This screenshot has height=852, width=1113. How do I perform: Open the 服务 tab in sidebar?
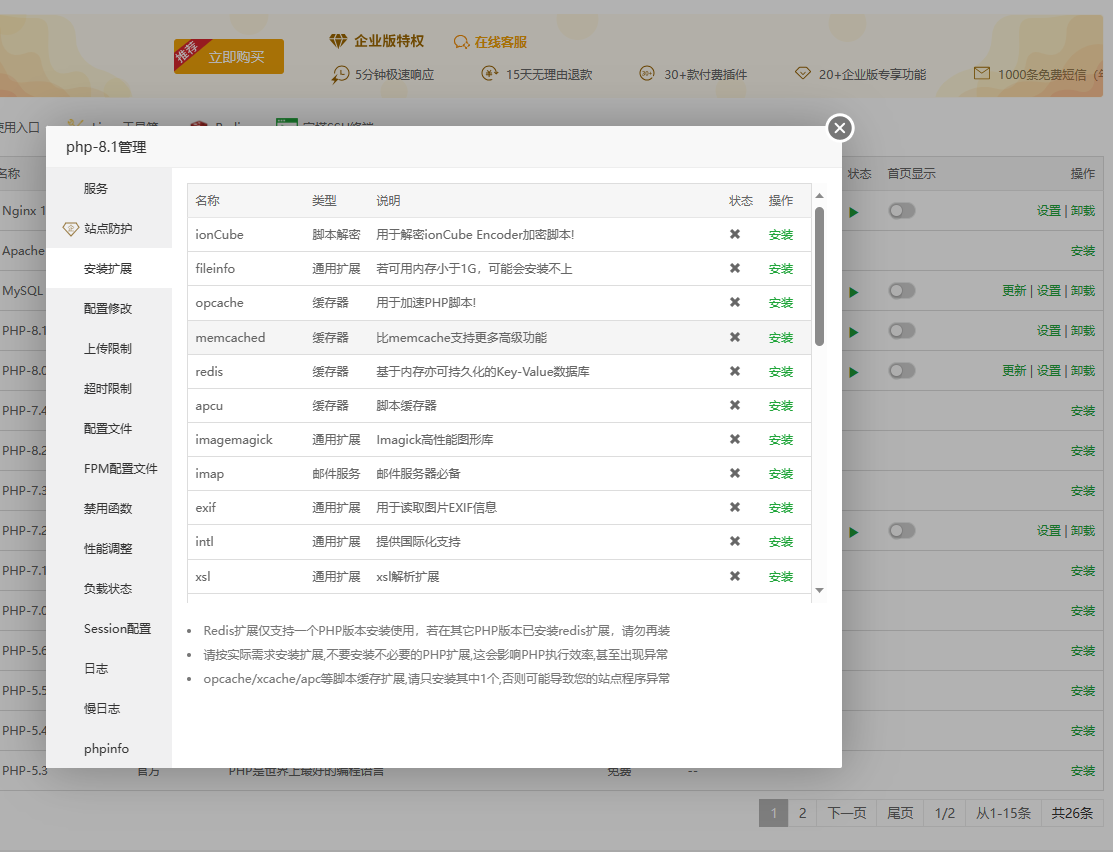pos(96,188)
